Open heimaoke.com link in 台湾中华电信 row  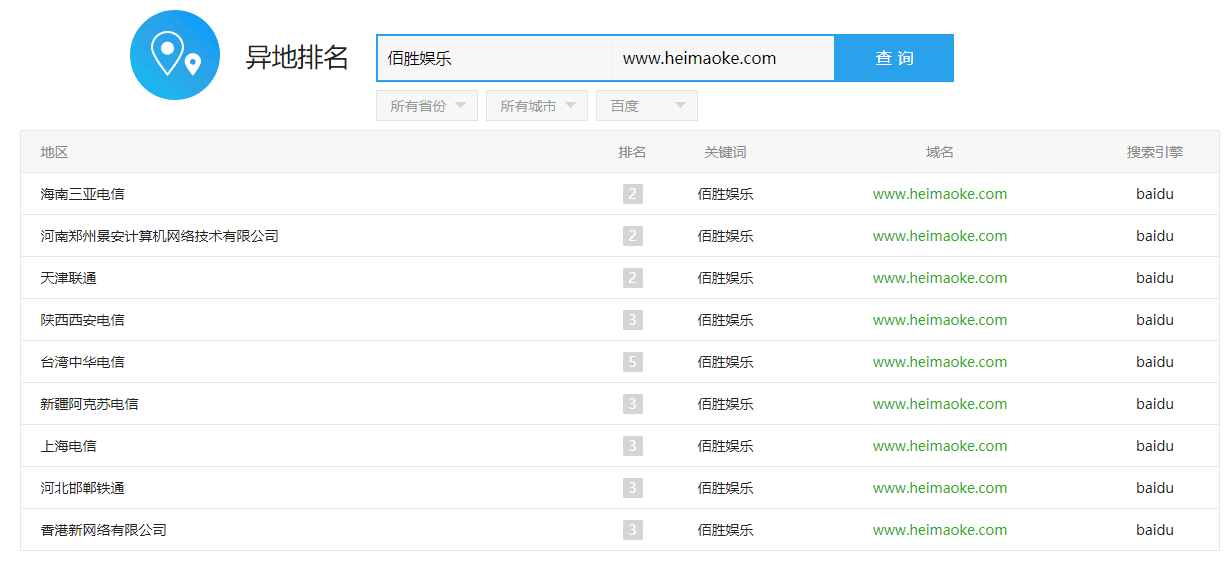(940, 362)
